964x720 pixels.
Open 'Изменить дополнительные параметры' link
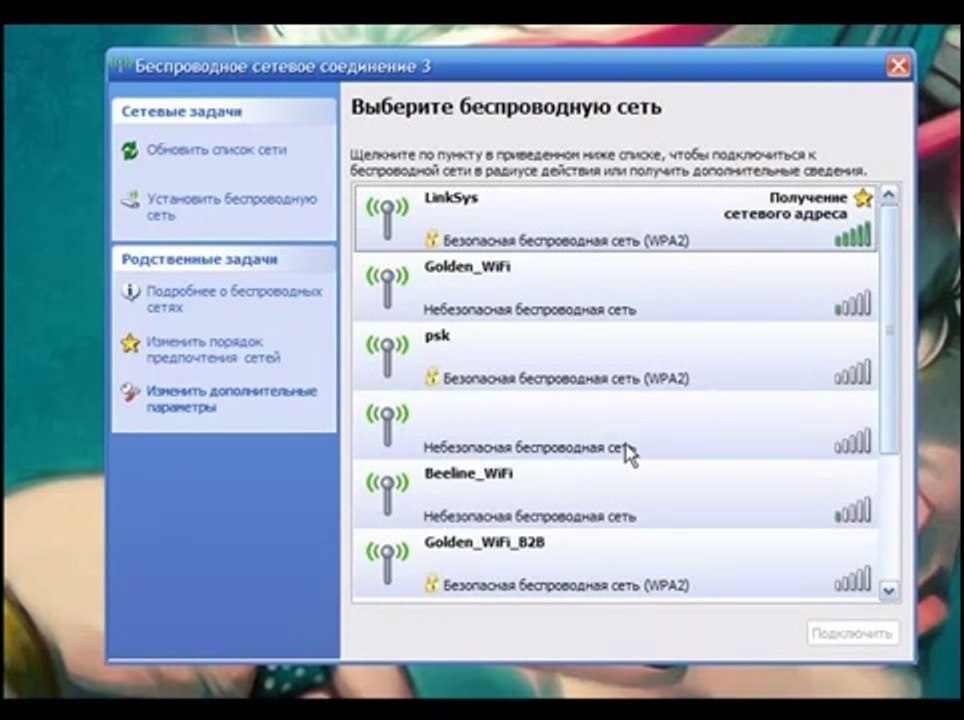[x=232, y=400]
